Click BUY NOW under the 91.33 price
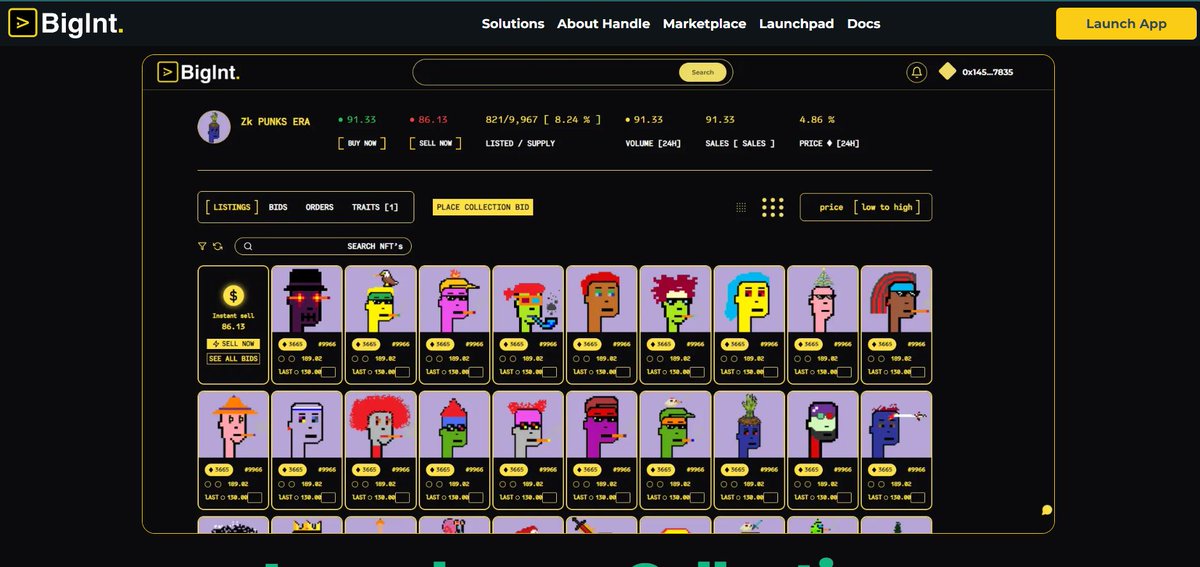This screenshot has width=1200, height=567. 362,143
